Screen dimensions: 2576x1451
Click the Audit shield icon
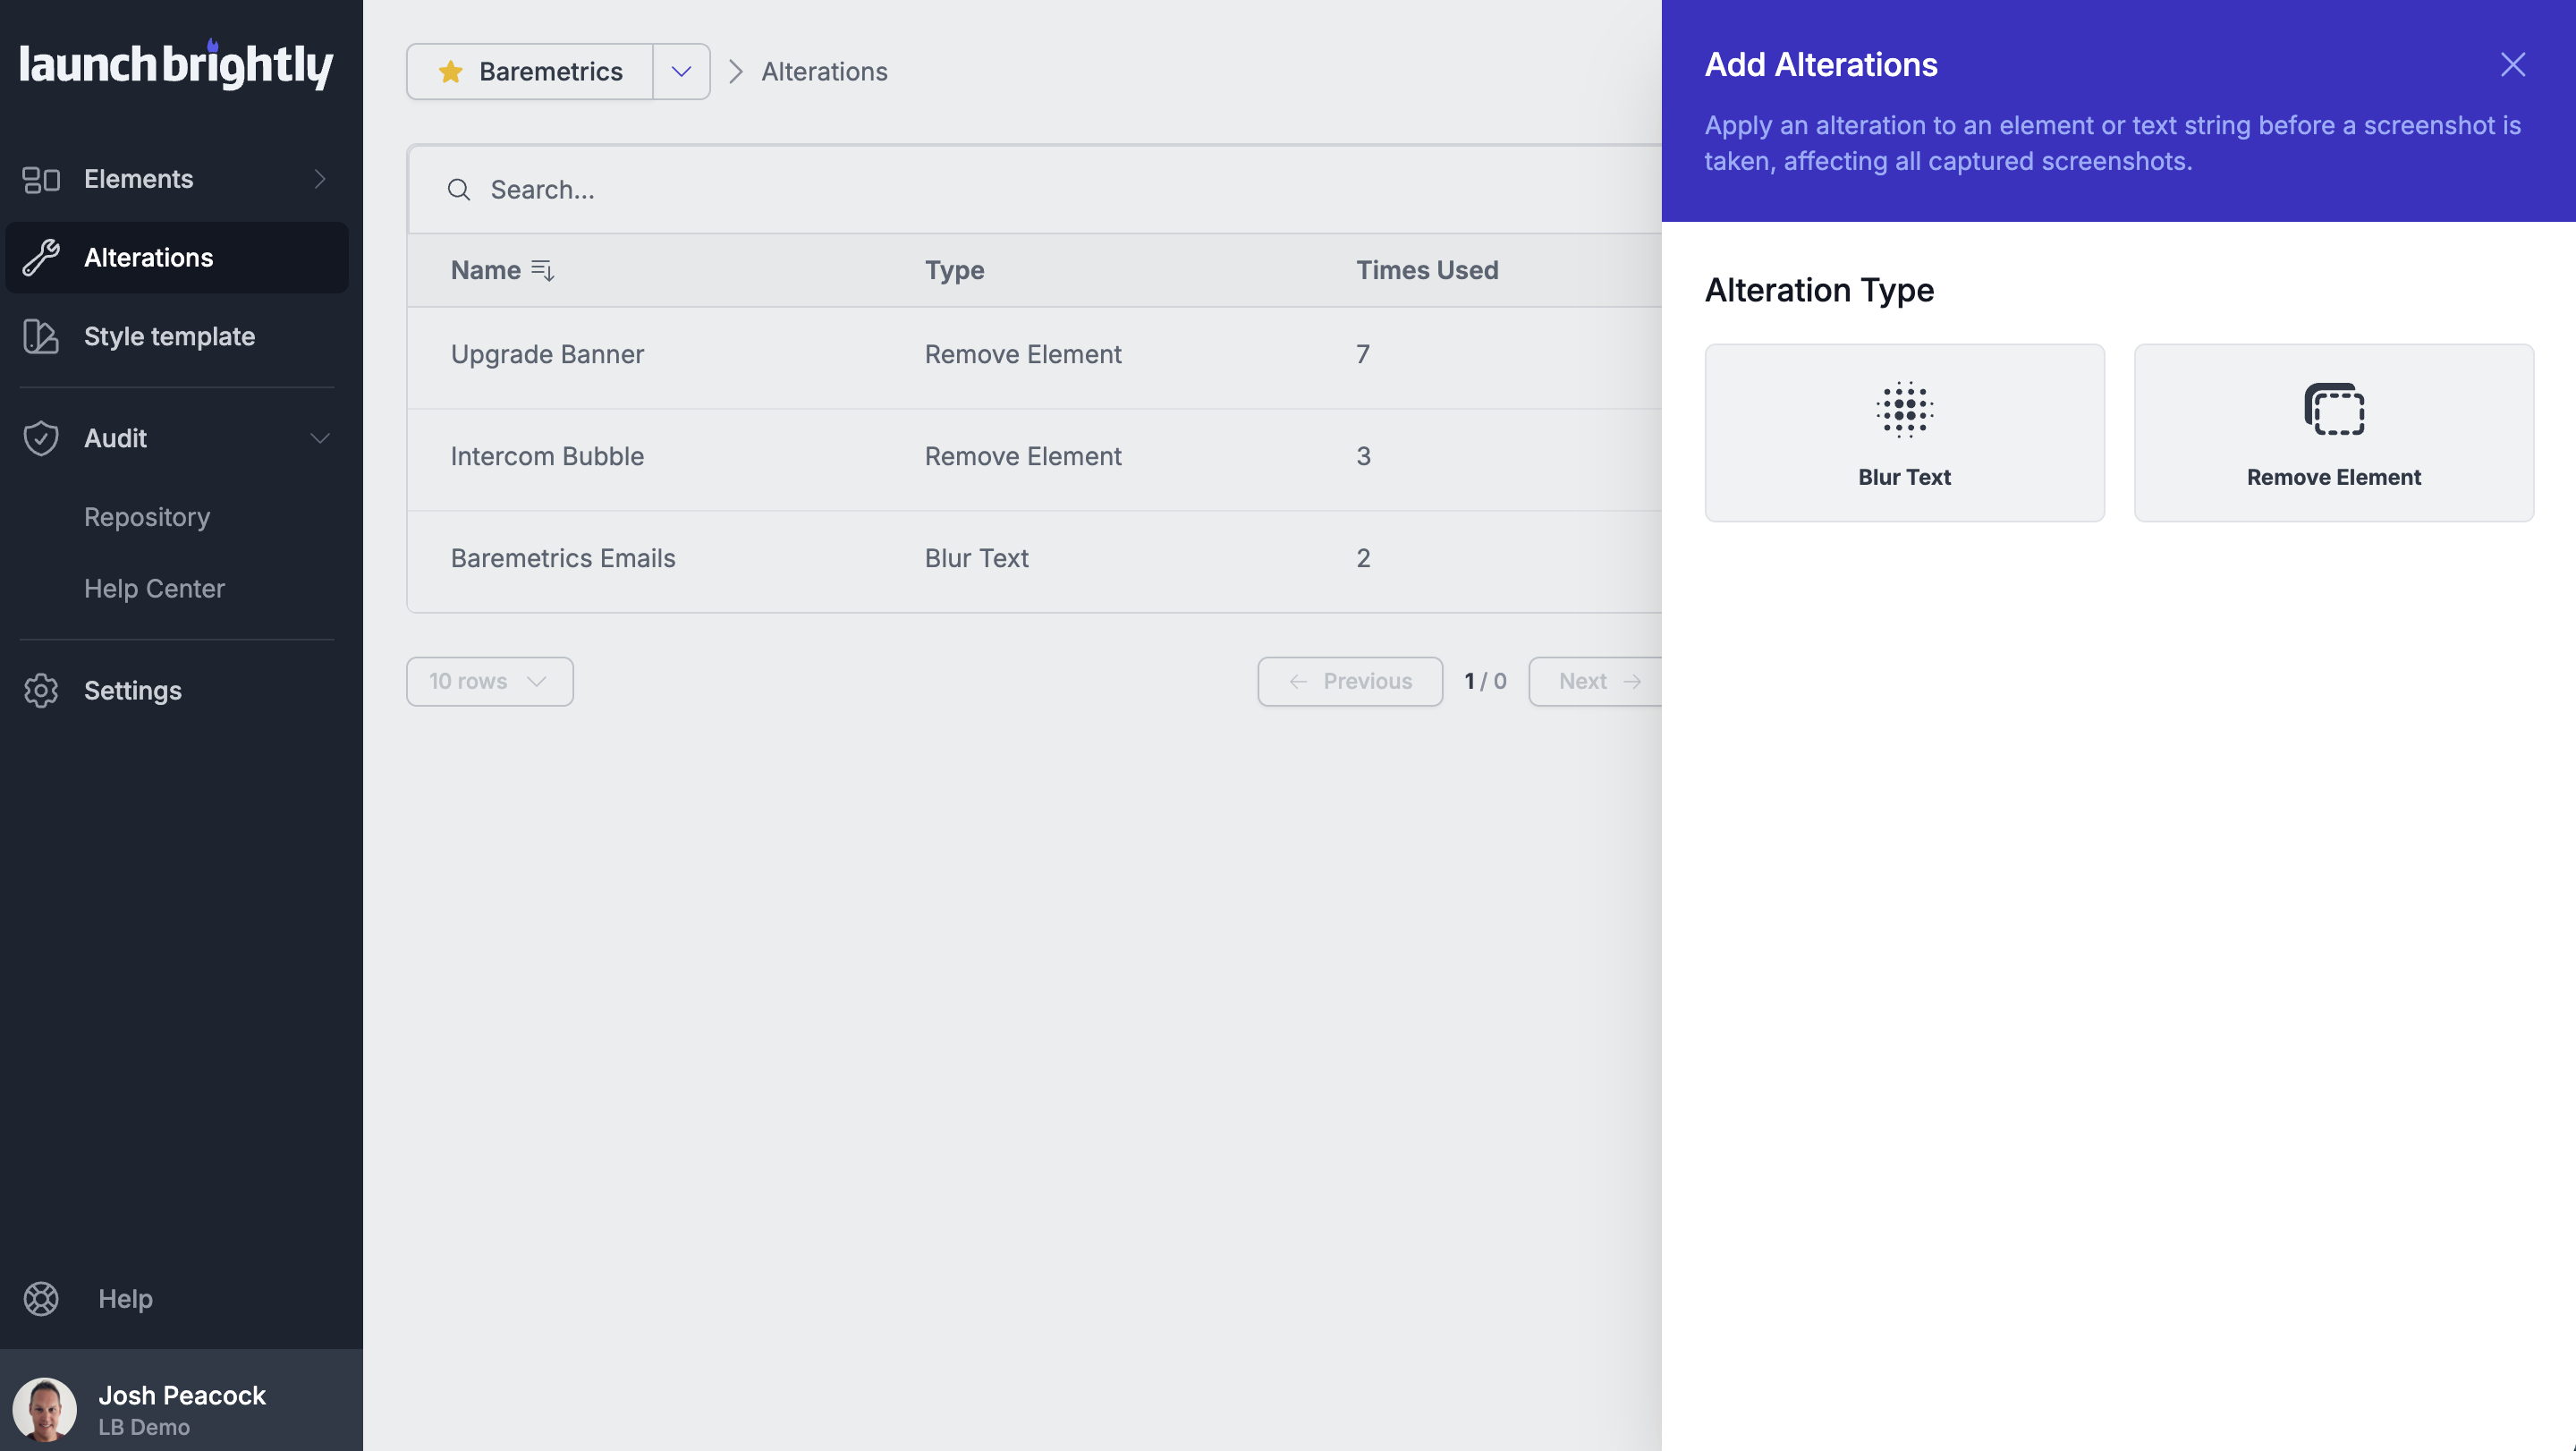[x=41, y=438]
